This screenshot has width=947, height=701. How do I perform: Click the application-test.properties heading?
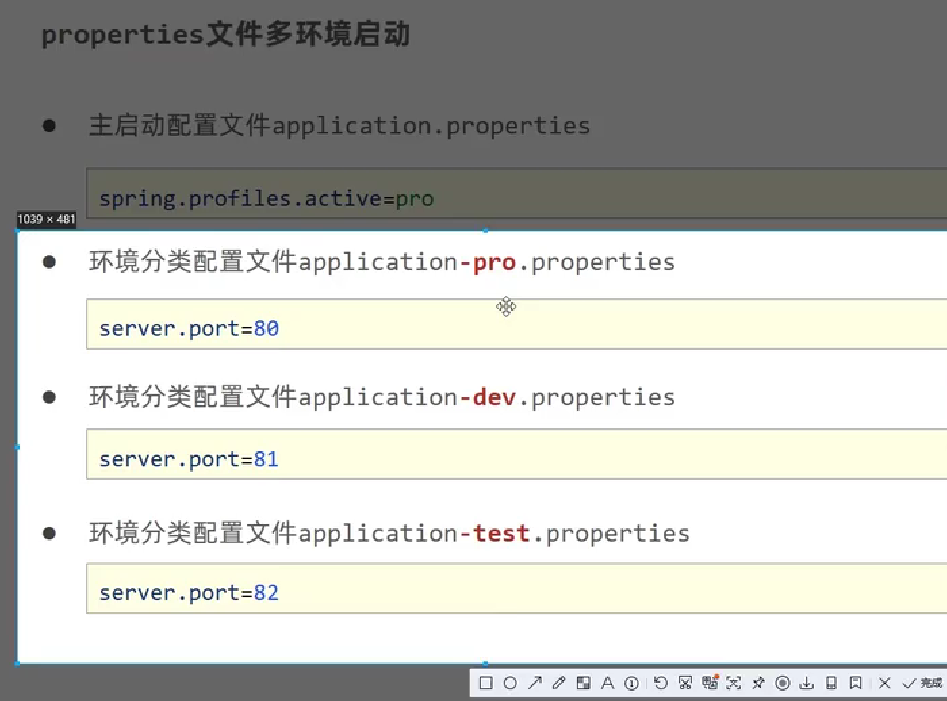(x=390, y=533)
